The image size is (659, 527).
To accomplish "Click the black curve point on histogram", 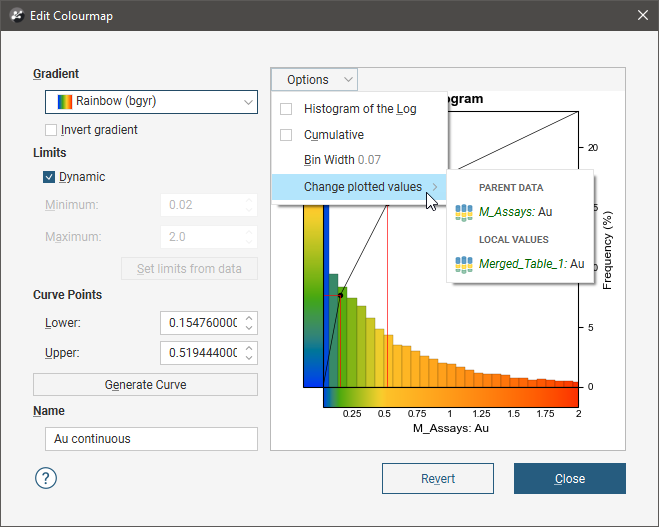I will 341,295.
